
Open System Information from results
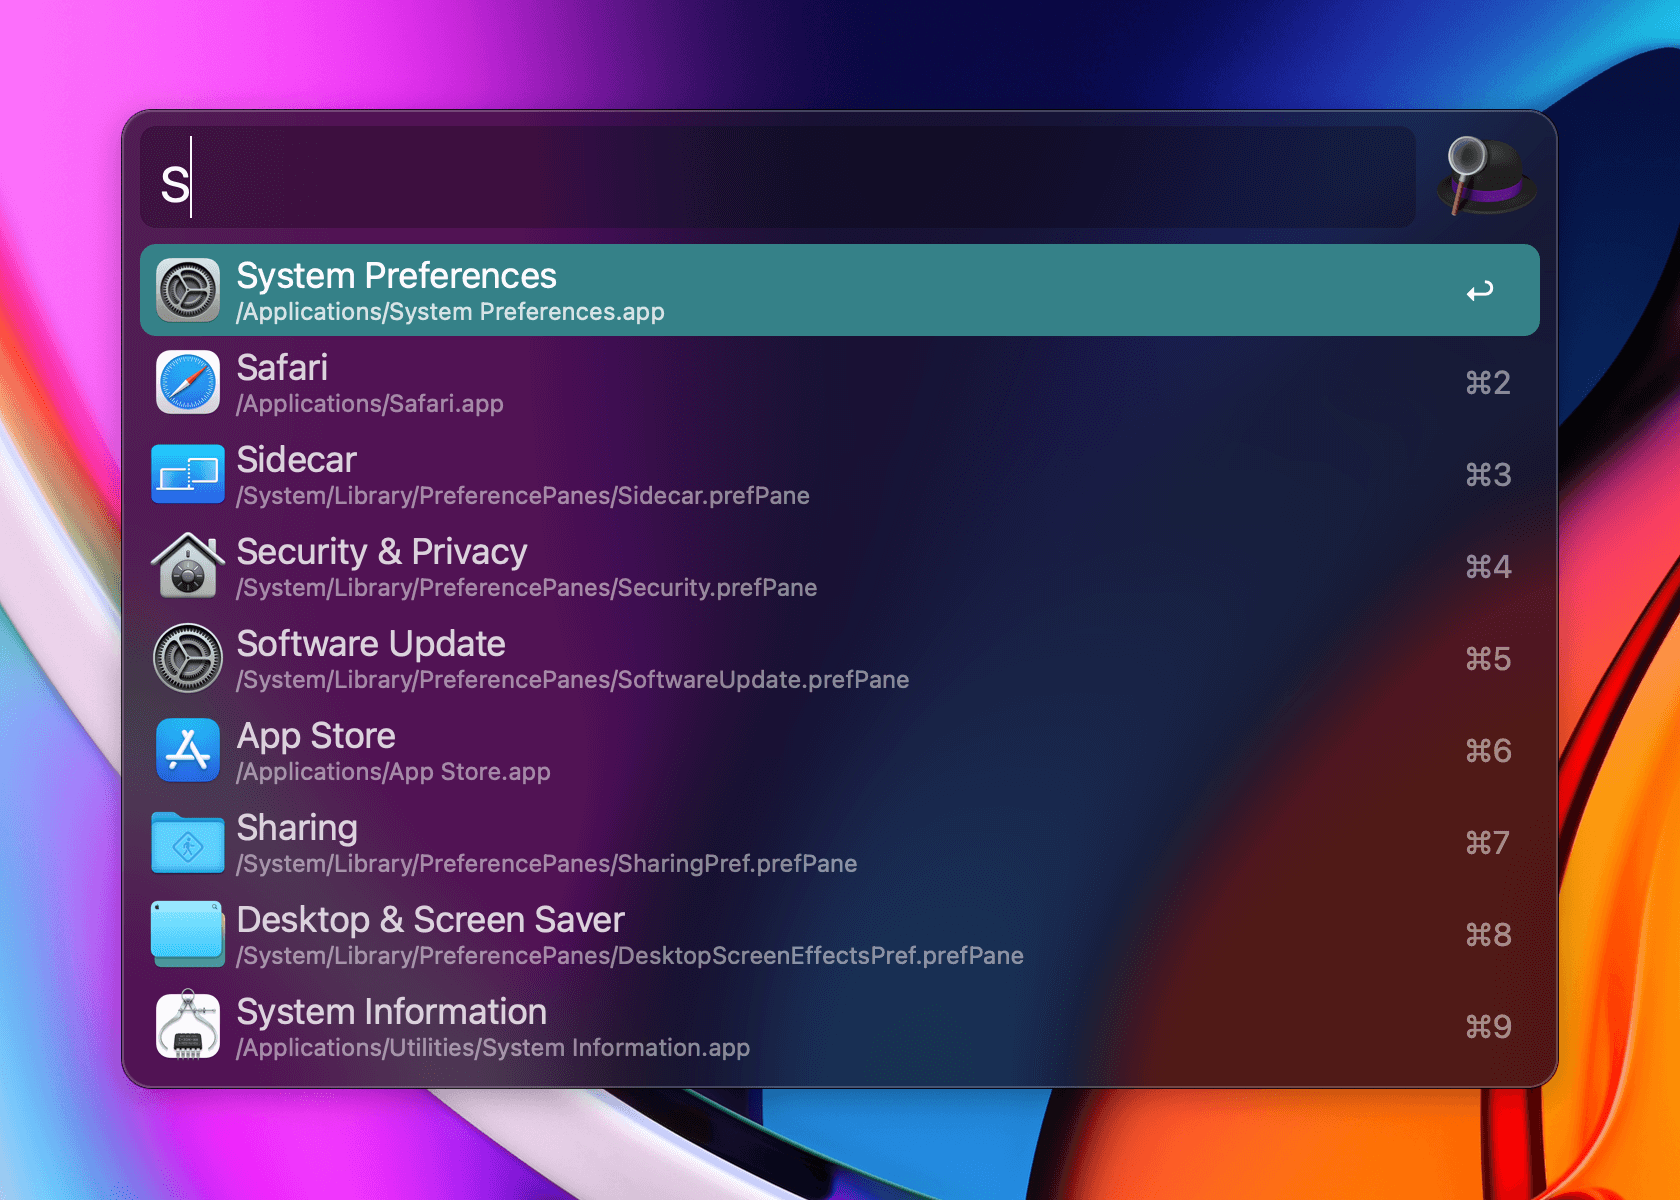tap(600, 1026)
